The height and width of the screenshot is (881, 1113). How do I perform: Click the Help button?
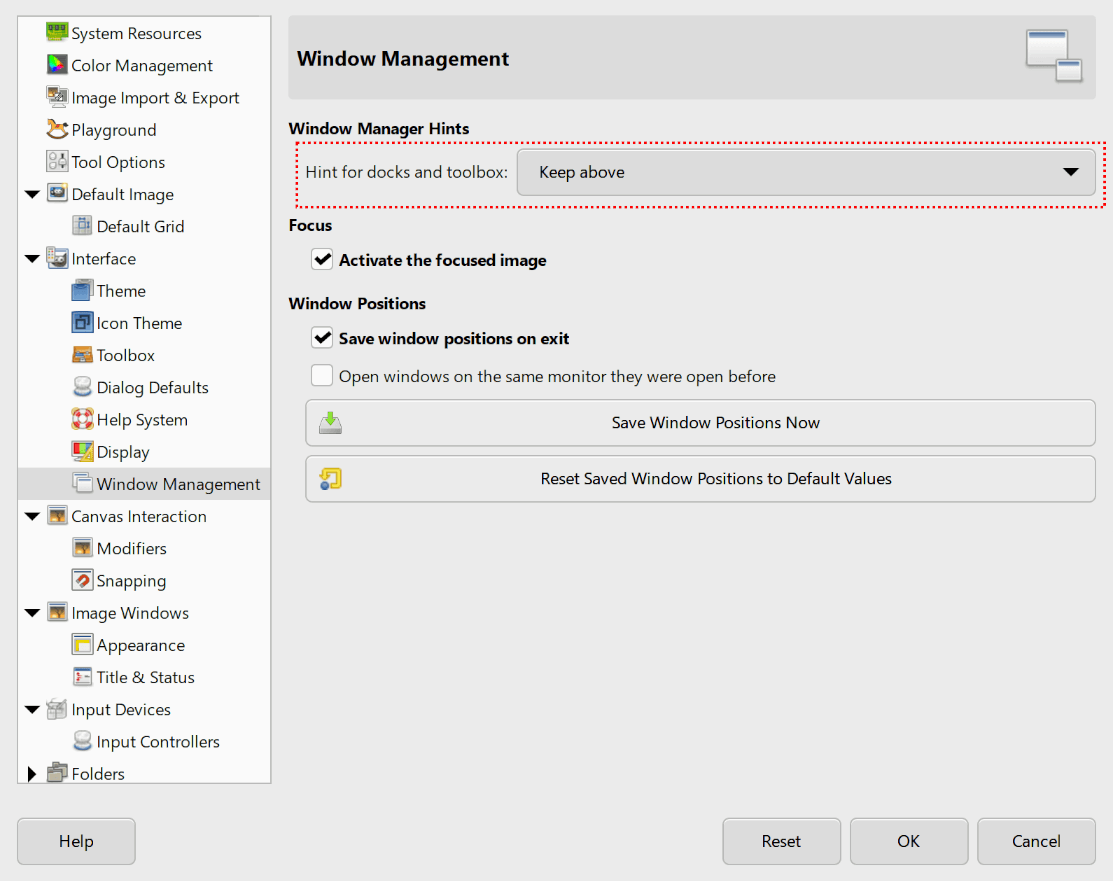[x=75, y=841]
